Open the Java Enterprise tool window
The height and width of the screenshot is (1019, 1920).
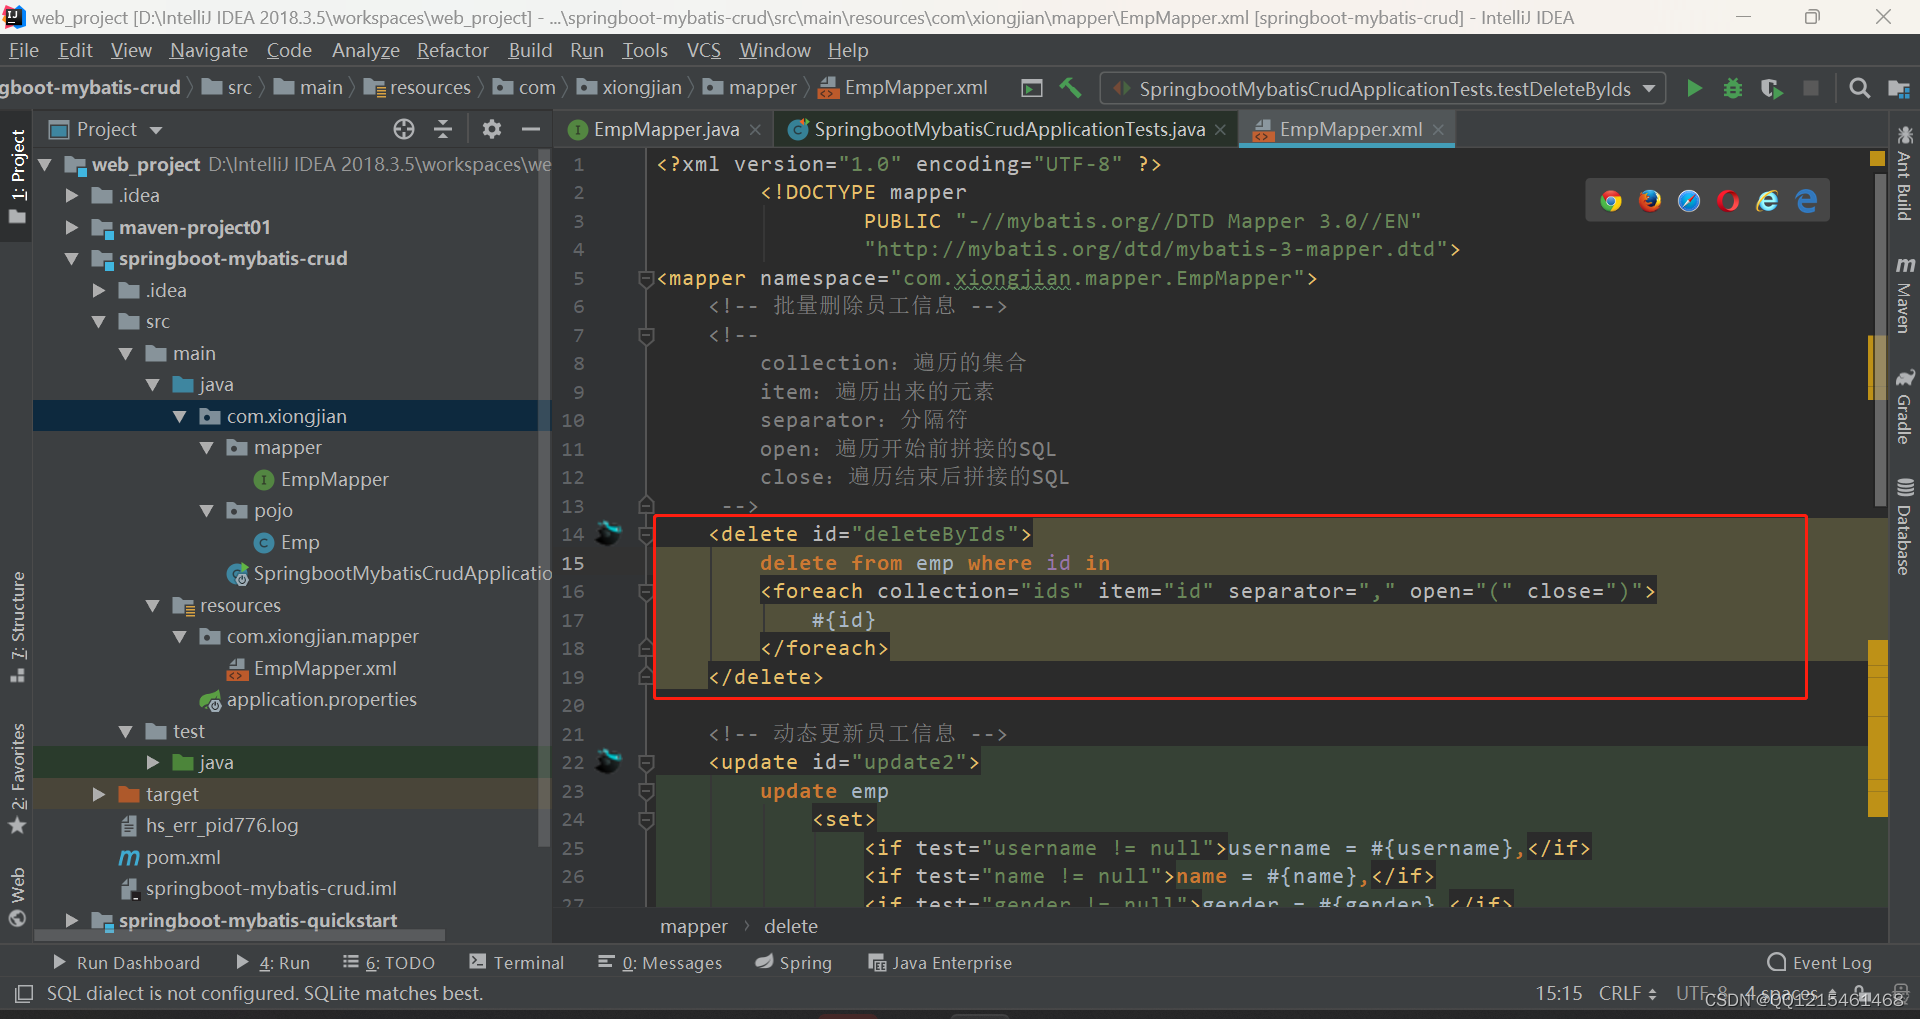click(940, 962)
